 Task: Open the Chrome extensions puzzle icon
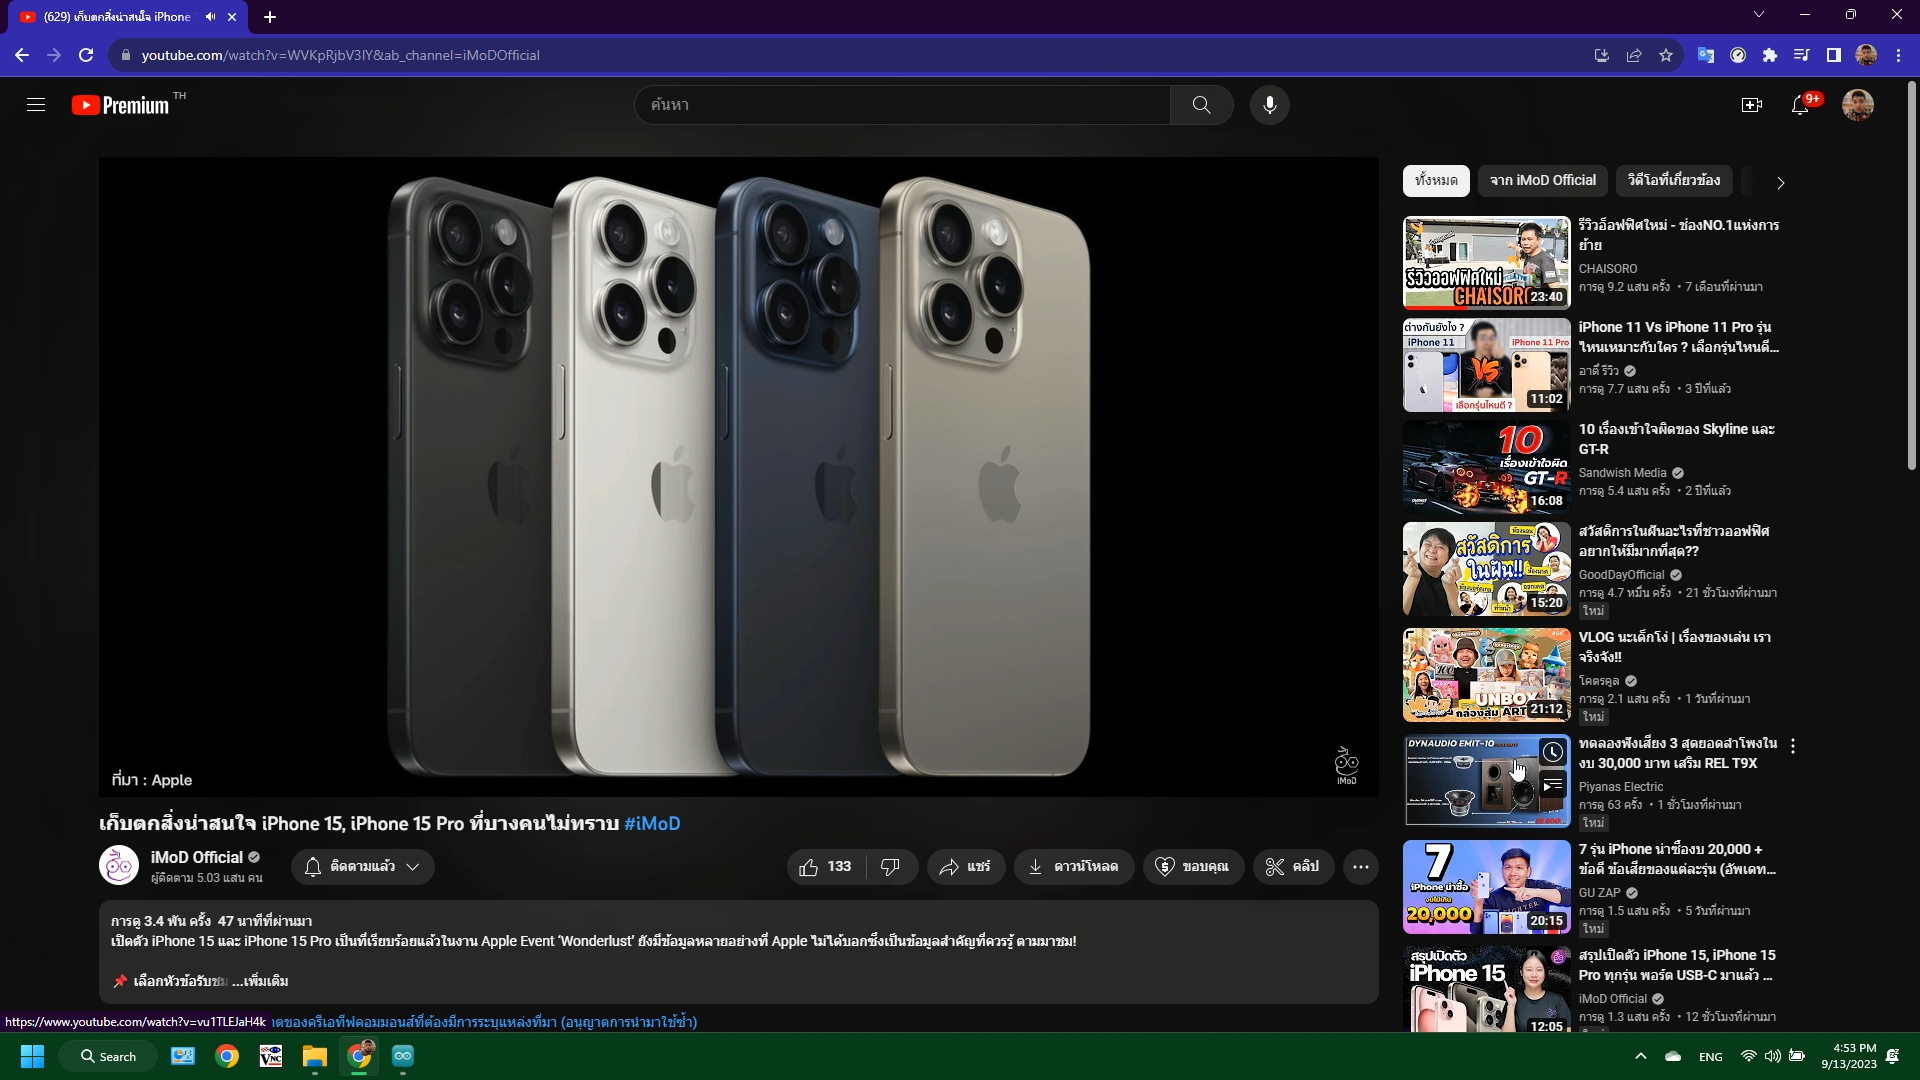[1770, 55]
